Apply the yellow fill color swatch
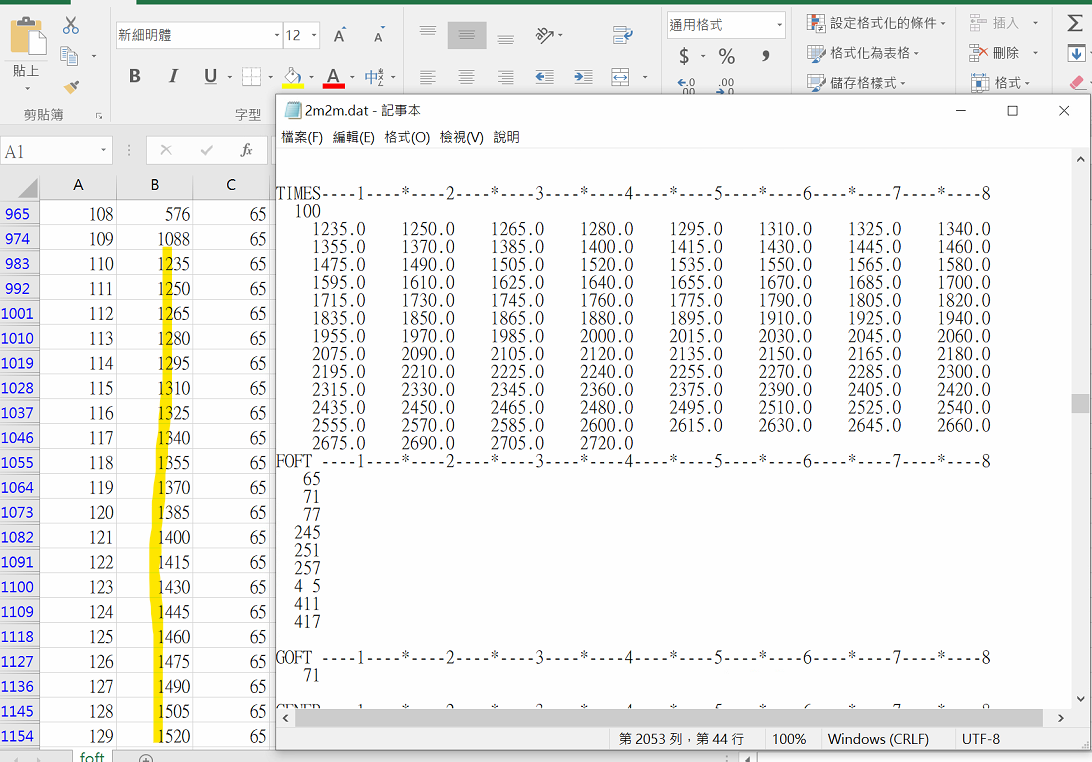1092x762 pixels. [292, 77]
